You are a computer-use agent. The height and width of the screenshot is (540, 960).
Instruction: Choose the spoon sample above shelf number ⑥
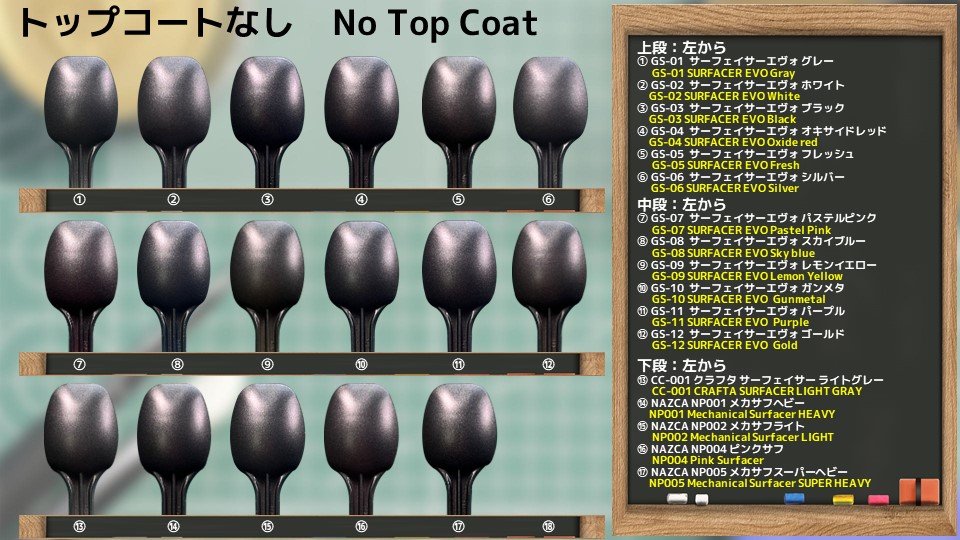point(550,122)
